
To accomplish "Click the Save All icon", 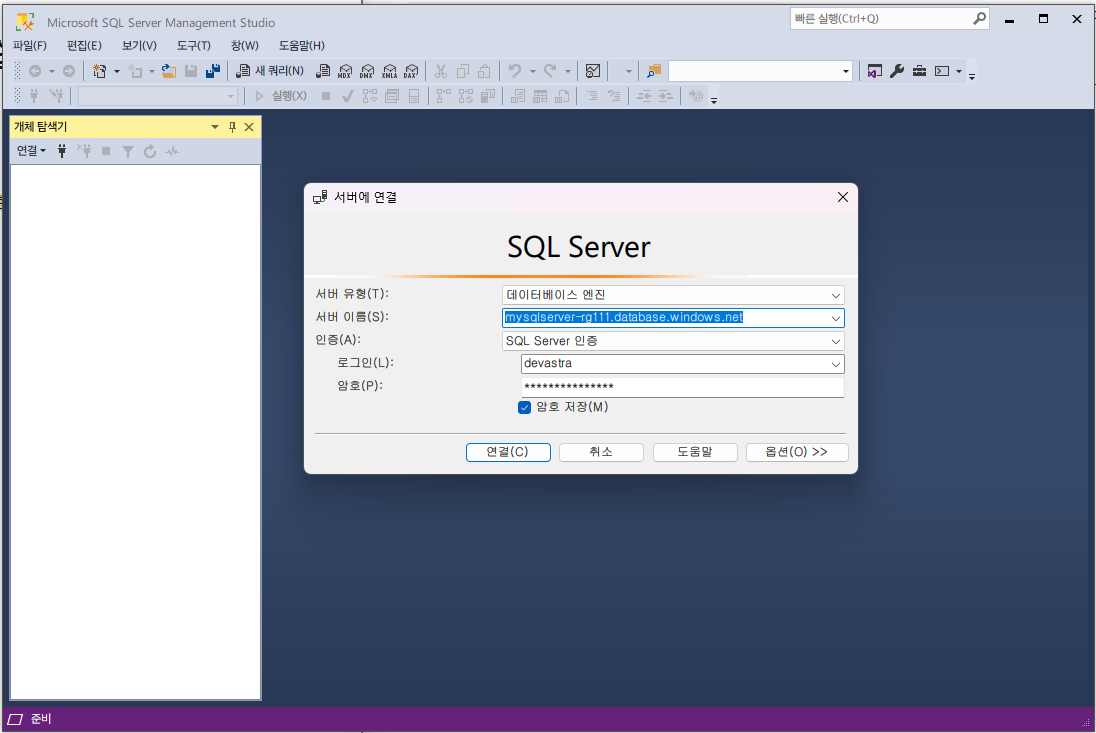I will pos(213,71).
